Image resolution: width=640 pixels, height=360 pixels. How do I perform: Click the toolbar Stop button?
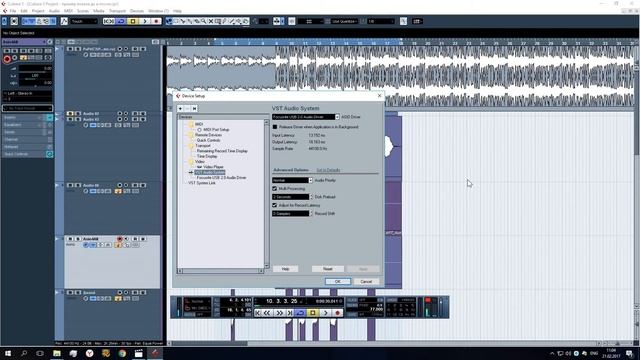133,21
